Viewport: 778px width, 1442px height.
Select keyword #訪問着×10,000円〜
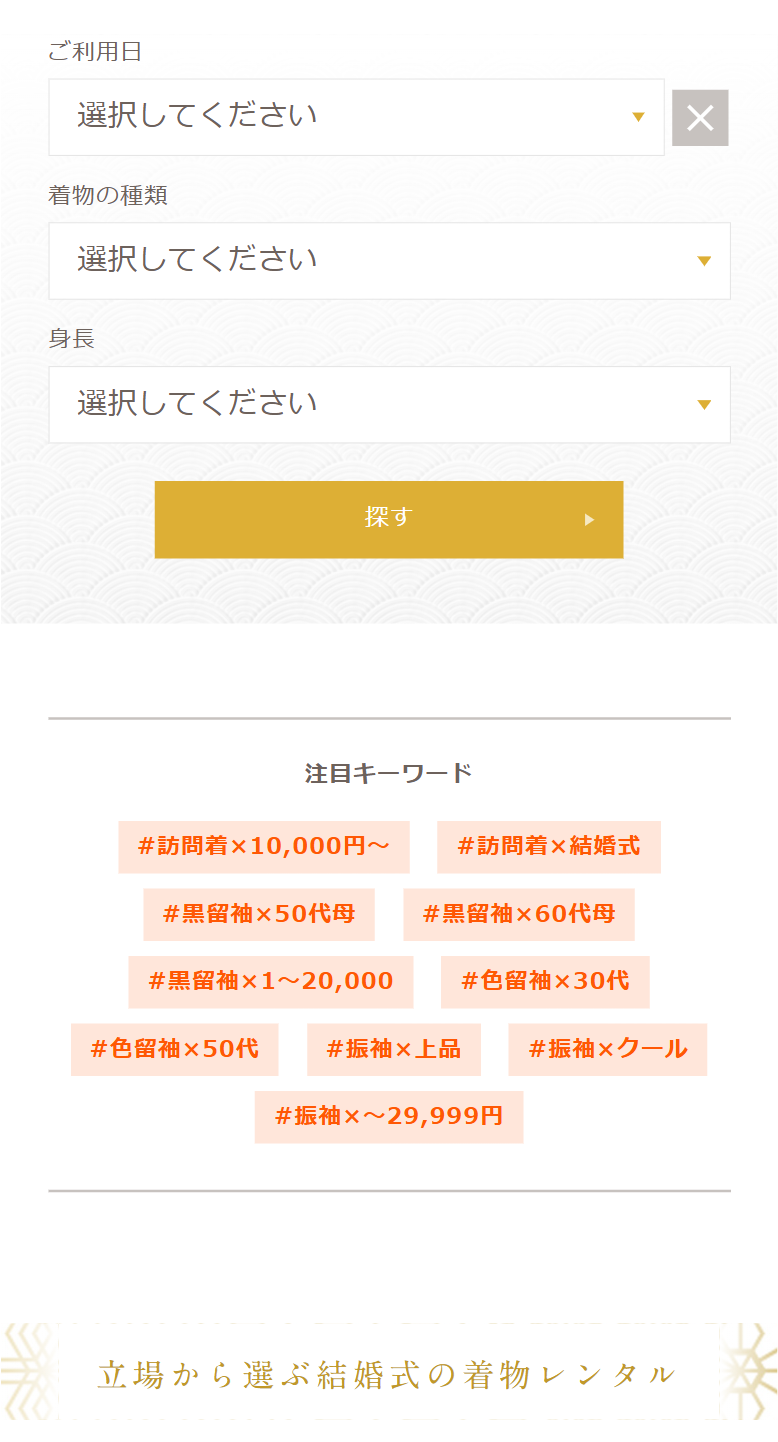click(263, 847)
